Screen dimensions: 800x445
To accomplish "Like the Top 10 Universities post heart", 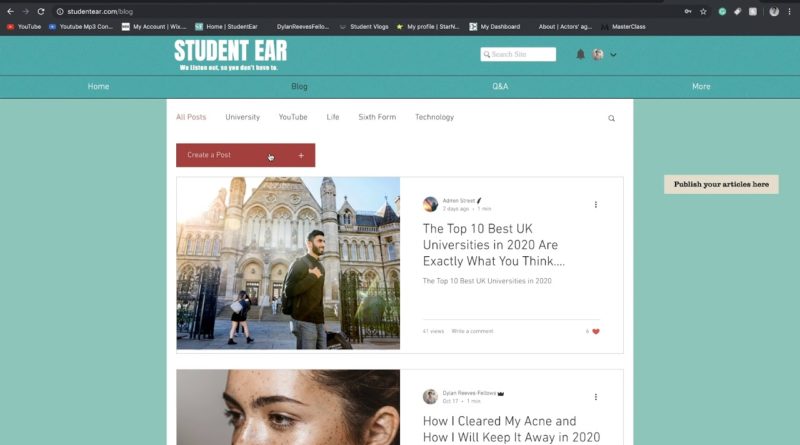I will pos(595,332).
